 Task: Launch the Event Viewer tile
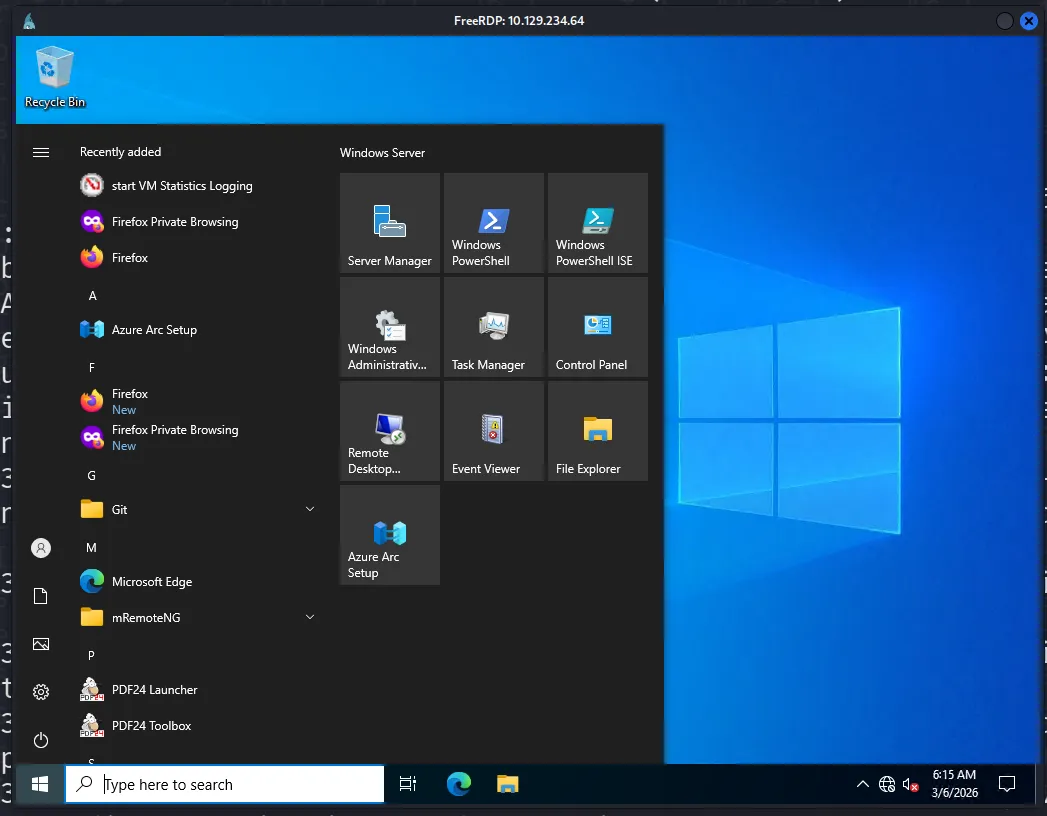(x=493, y=431)
